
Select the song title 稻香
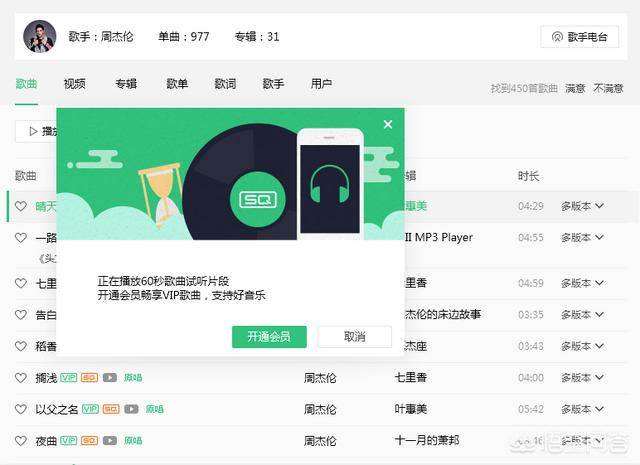(46, 346)
